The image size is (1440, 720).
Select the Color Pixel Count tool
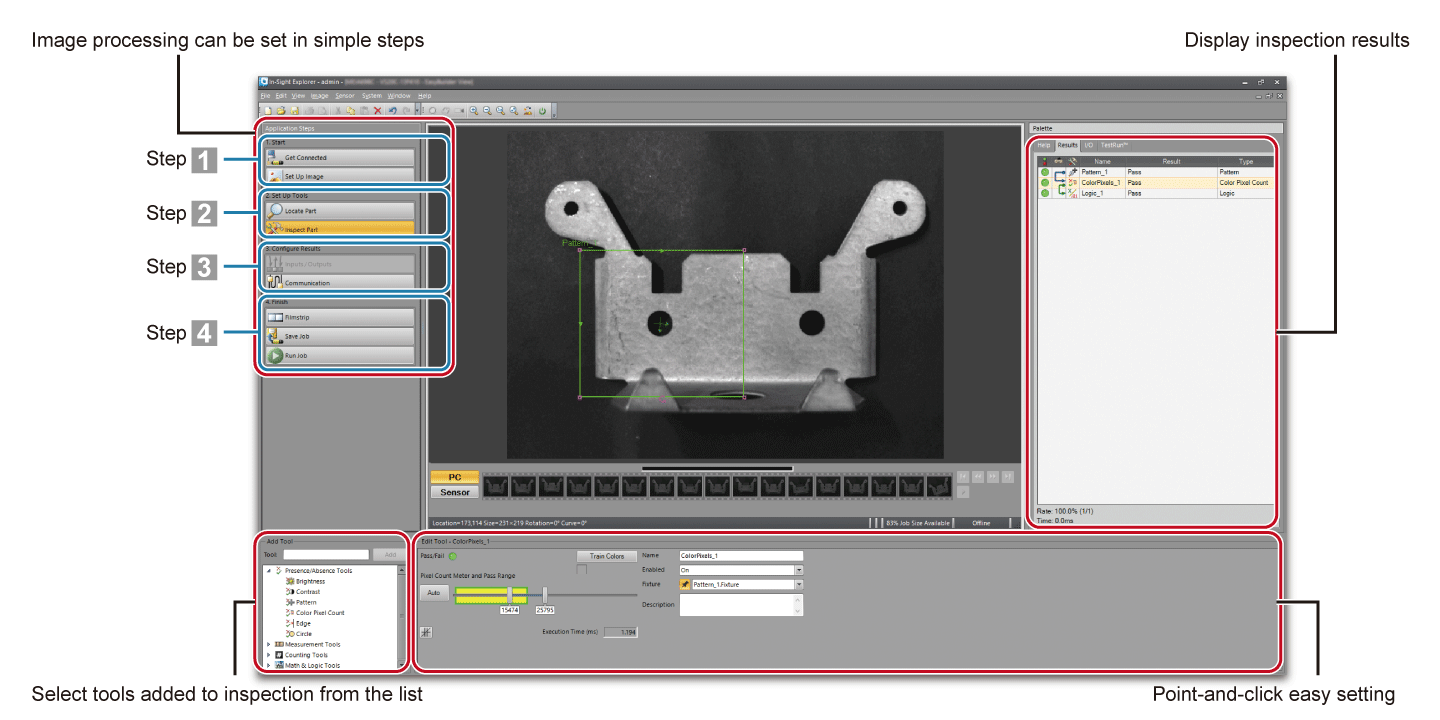319,613
